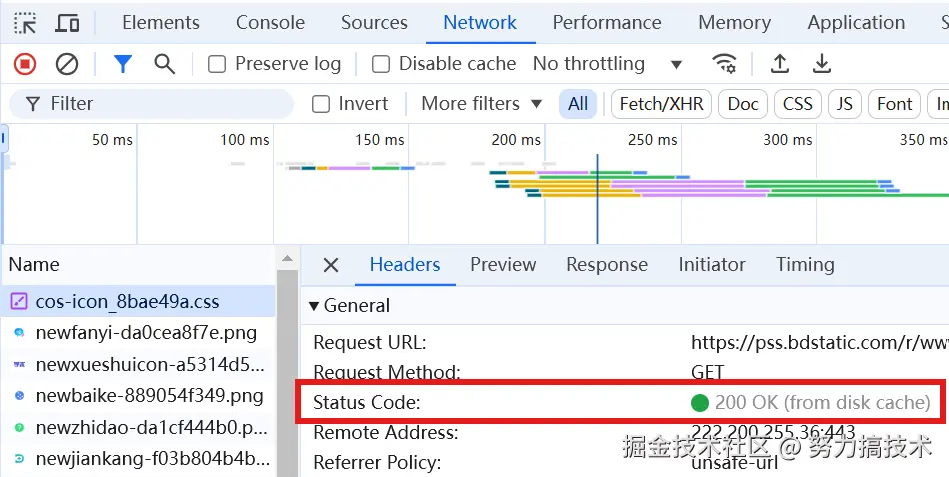Tick the Invert filter checkbox
Screen dimensions: 949x477
click(321, 104)
